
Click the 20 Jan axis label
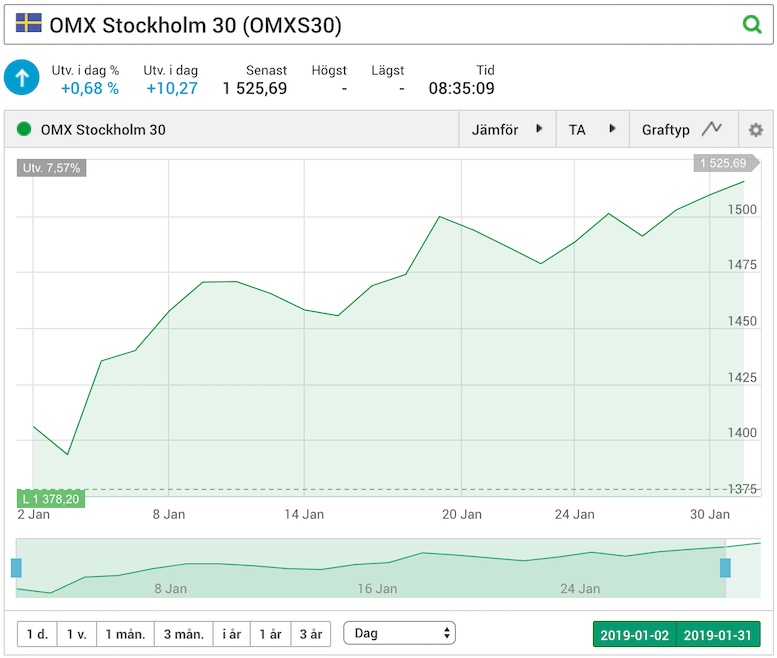point(462,515)
